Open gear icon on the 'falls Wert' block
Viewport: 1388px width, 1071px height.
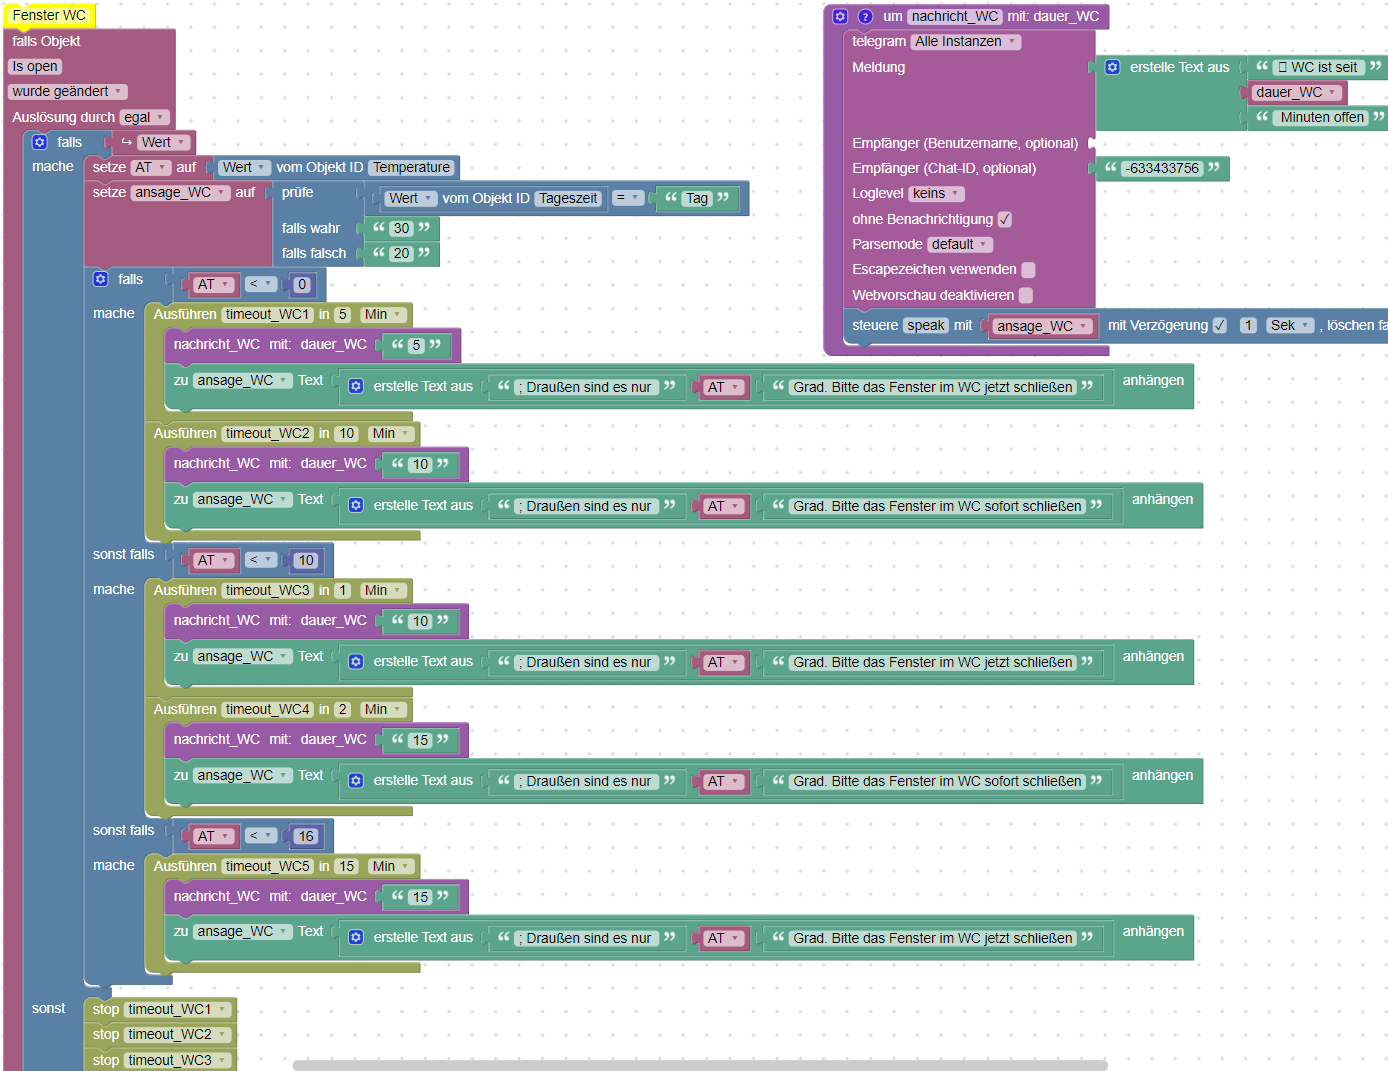pos(40,142)
